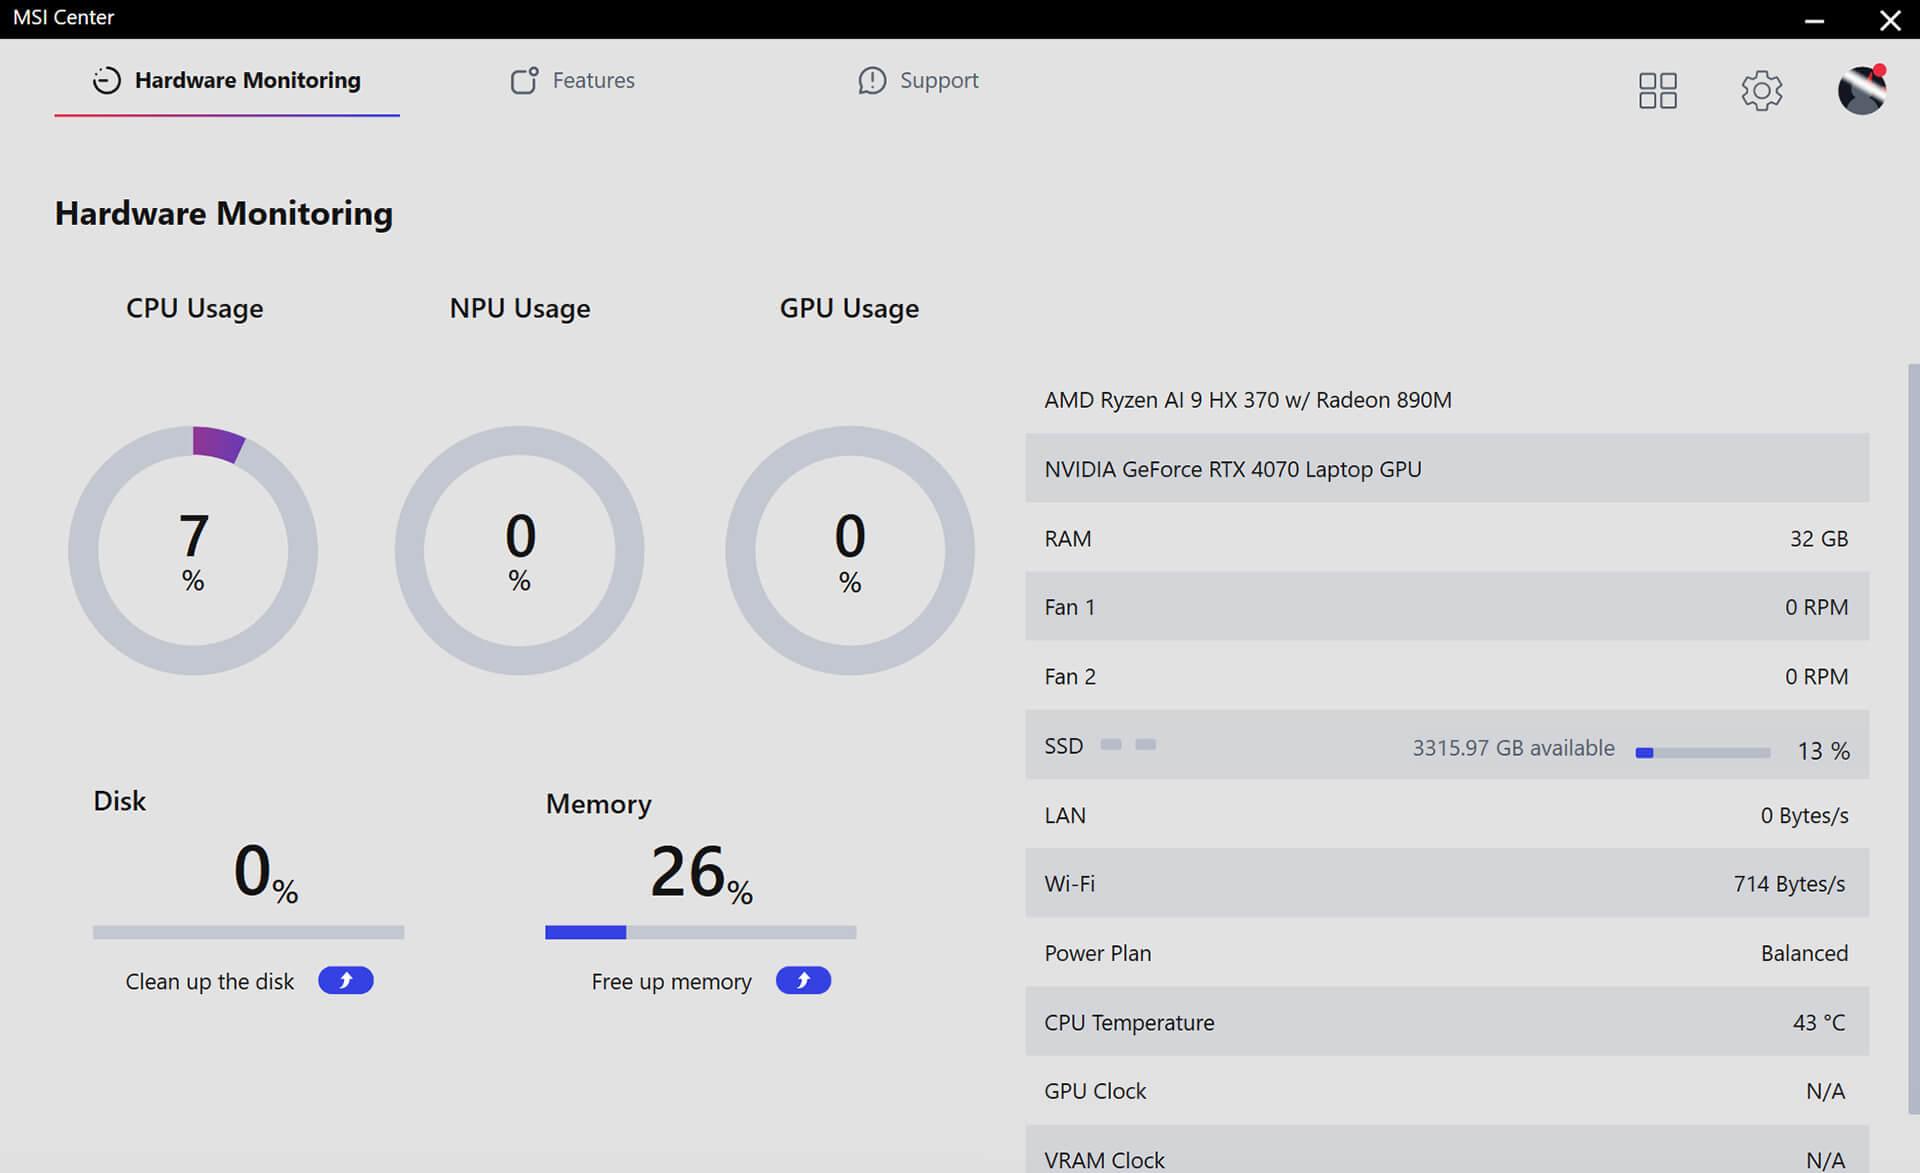
Task: Click the vertical scrollbar on the right
Action: (x=1913, y=740)
